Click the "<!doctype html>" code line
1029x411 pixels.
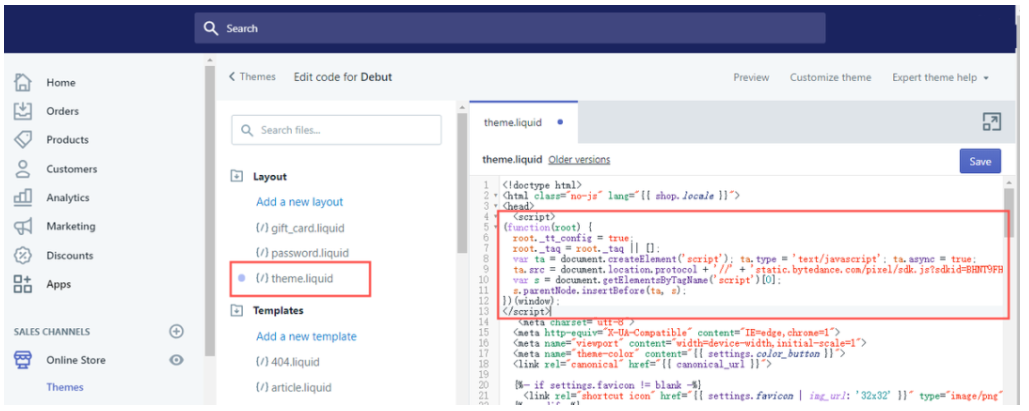[541, 185]
